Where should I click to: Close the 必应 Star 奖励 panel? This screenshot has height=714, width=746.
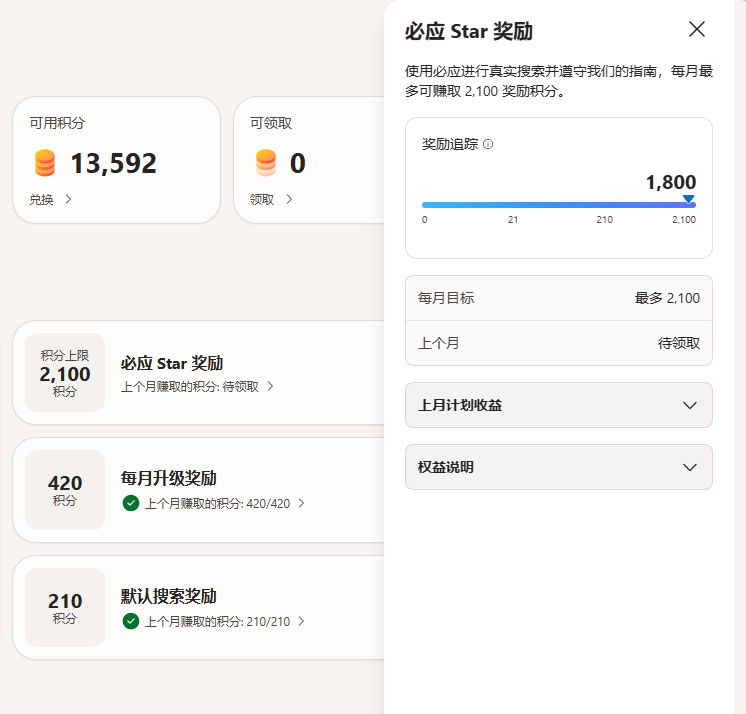coord(697,29)
